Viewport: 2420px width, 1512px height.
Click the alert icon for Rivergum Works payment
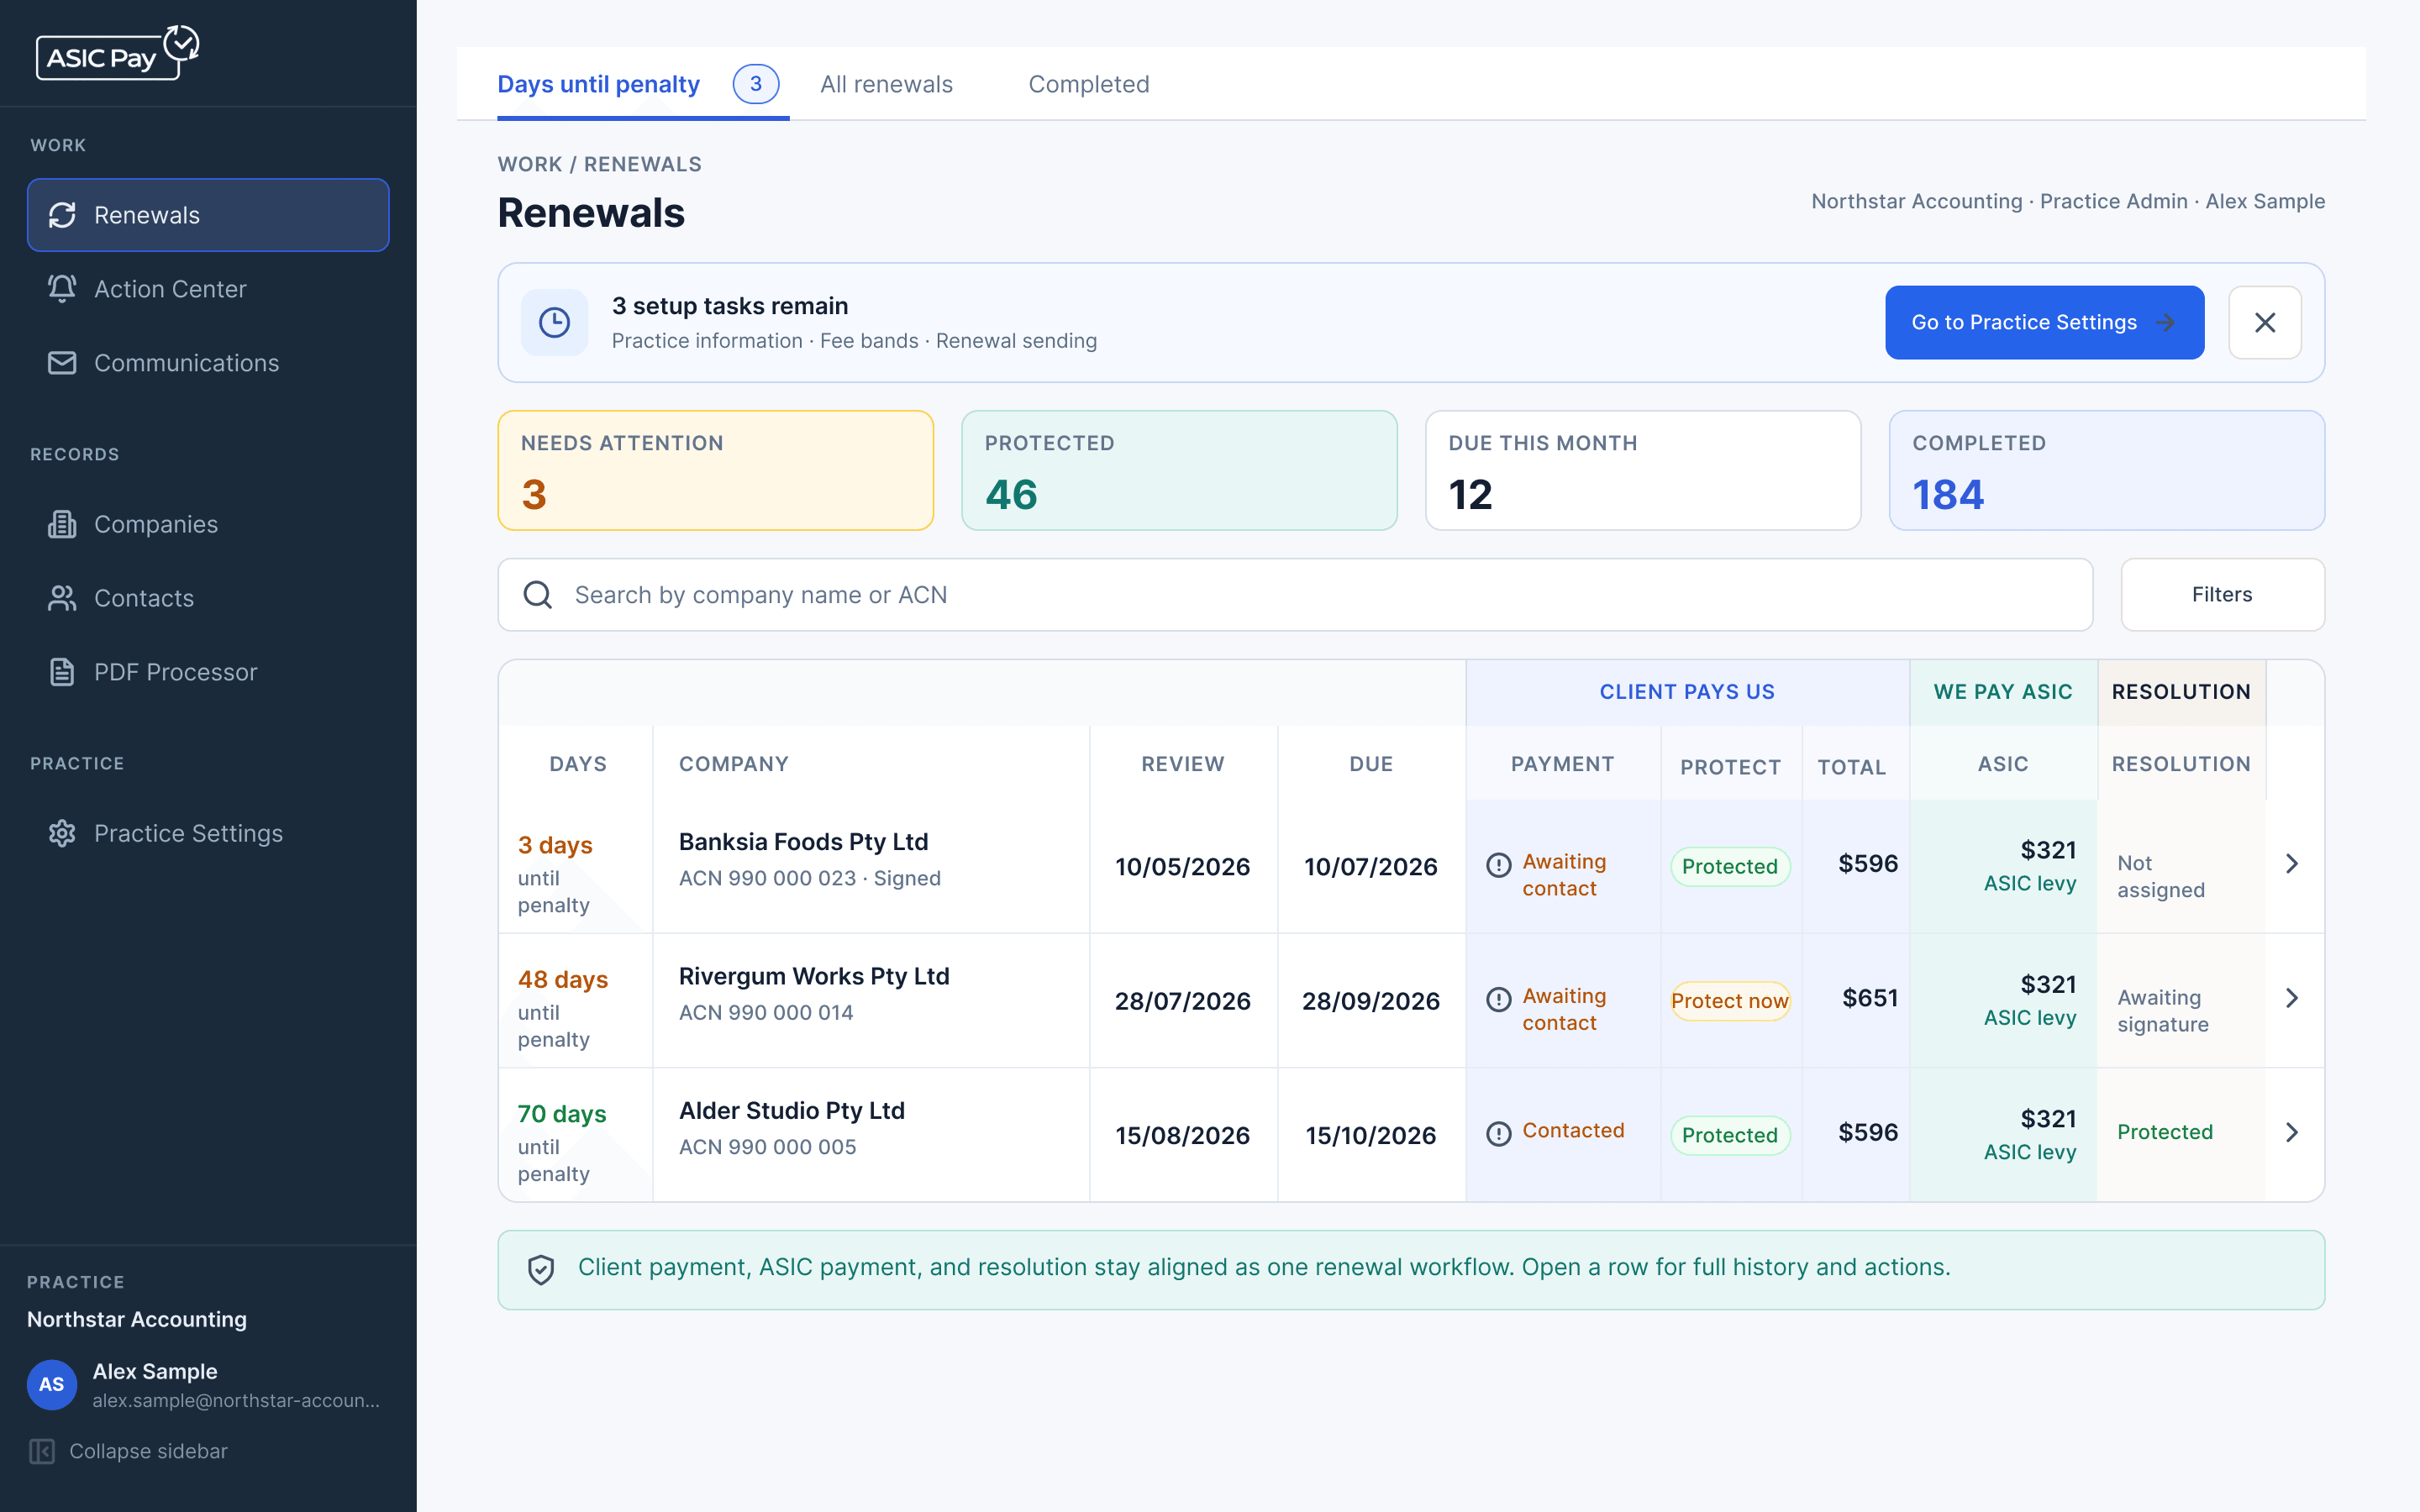tap(1498, 1000)
